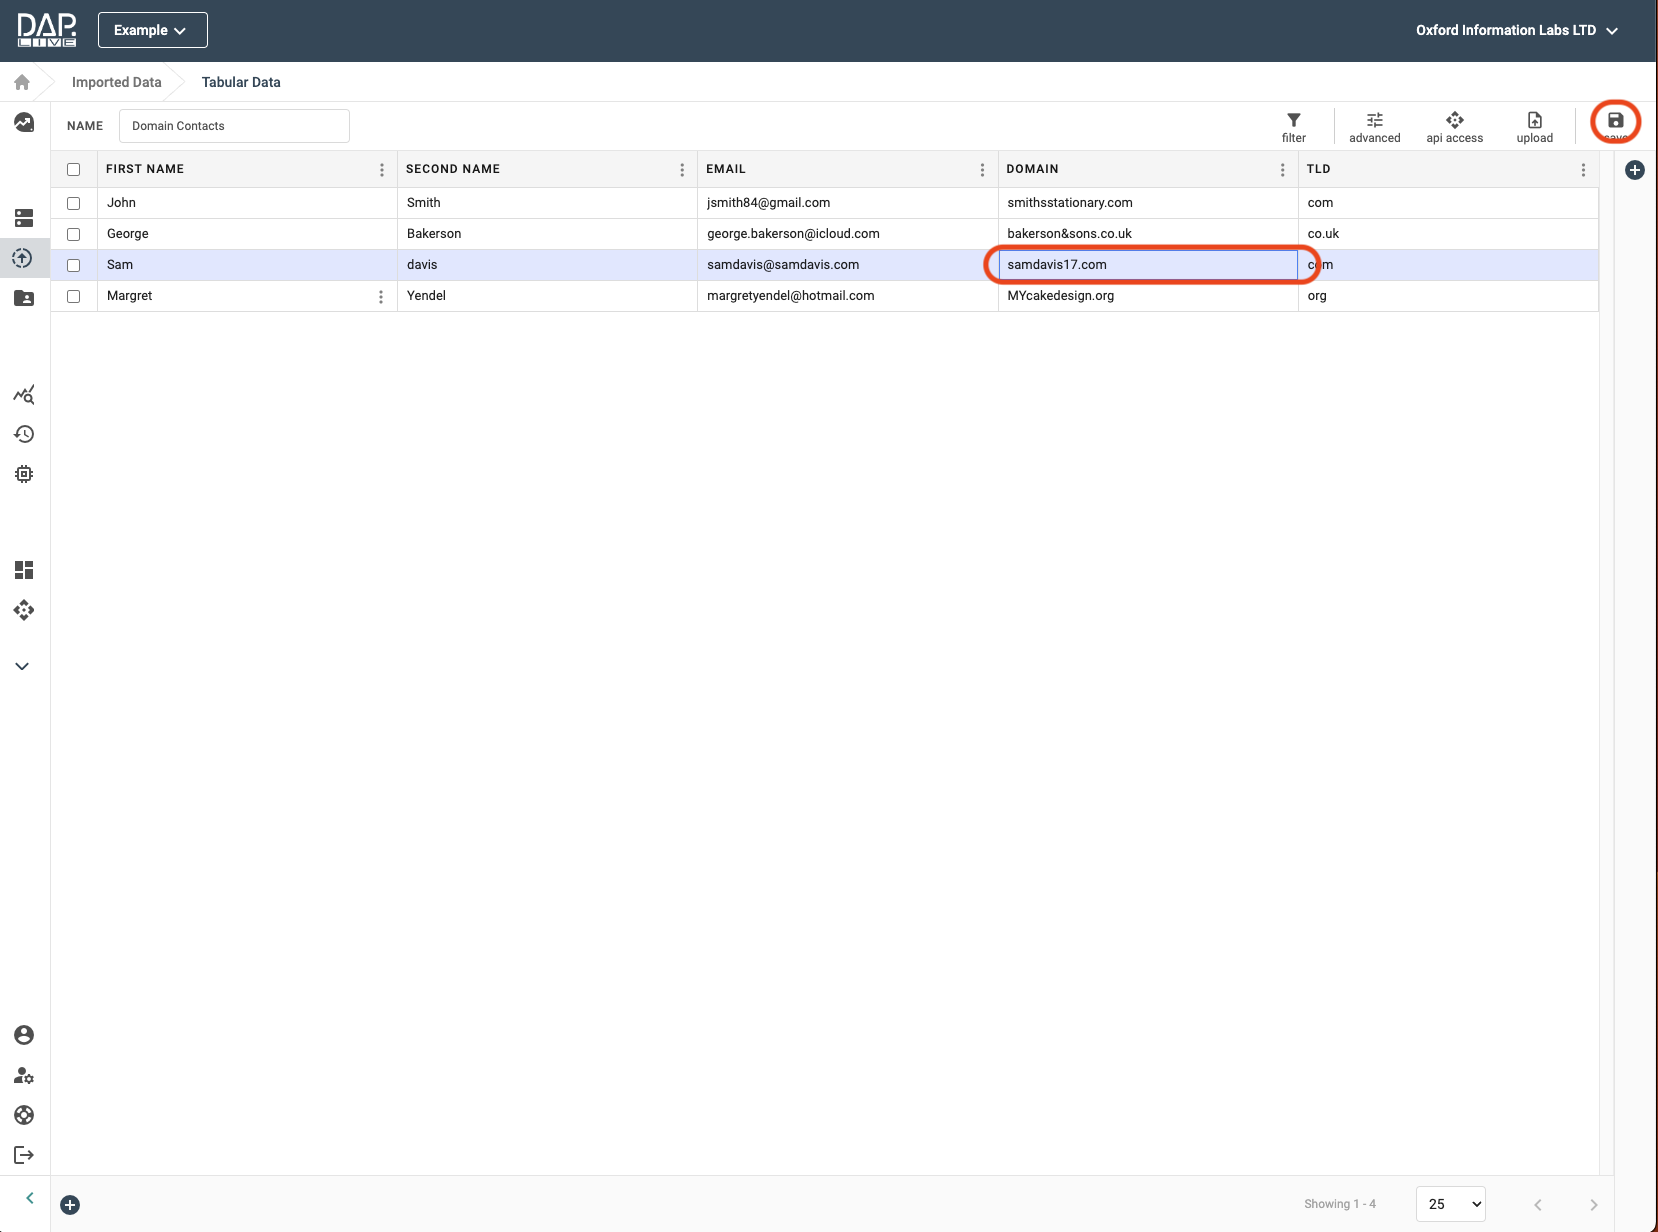Click the logout icon in the sidebar
Screen dimensions: 1658x1232
[x=24, y=1155]
